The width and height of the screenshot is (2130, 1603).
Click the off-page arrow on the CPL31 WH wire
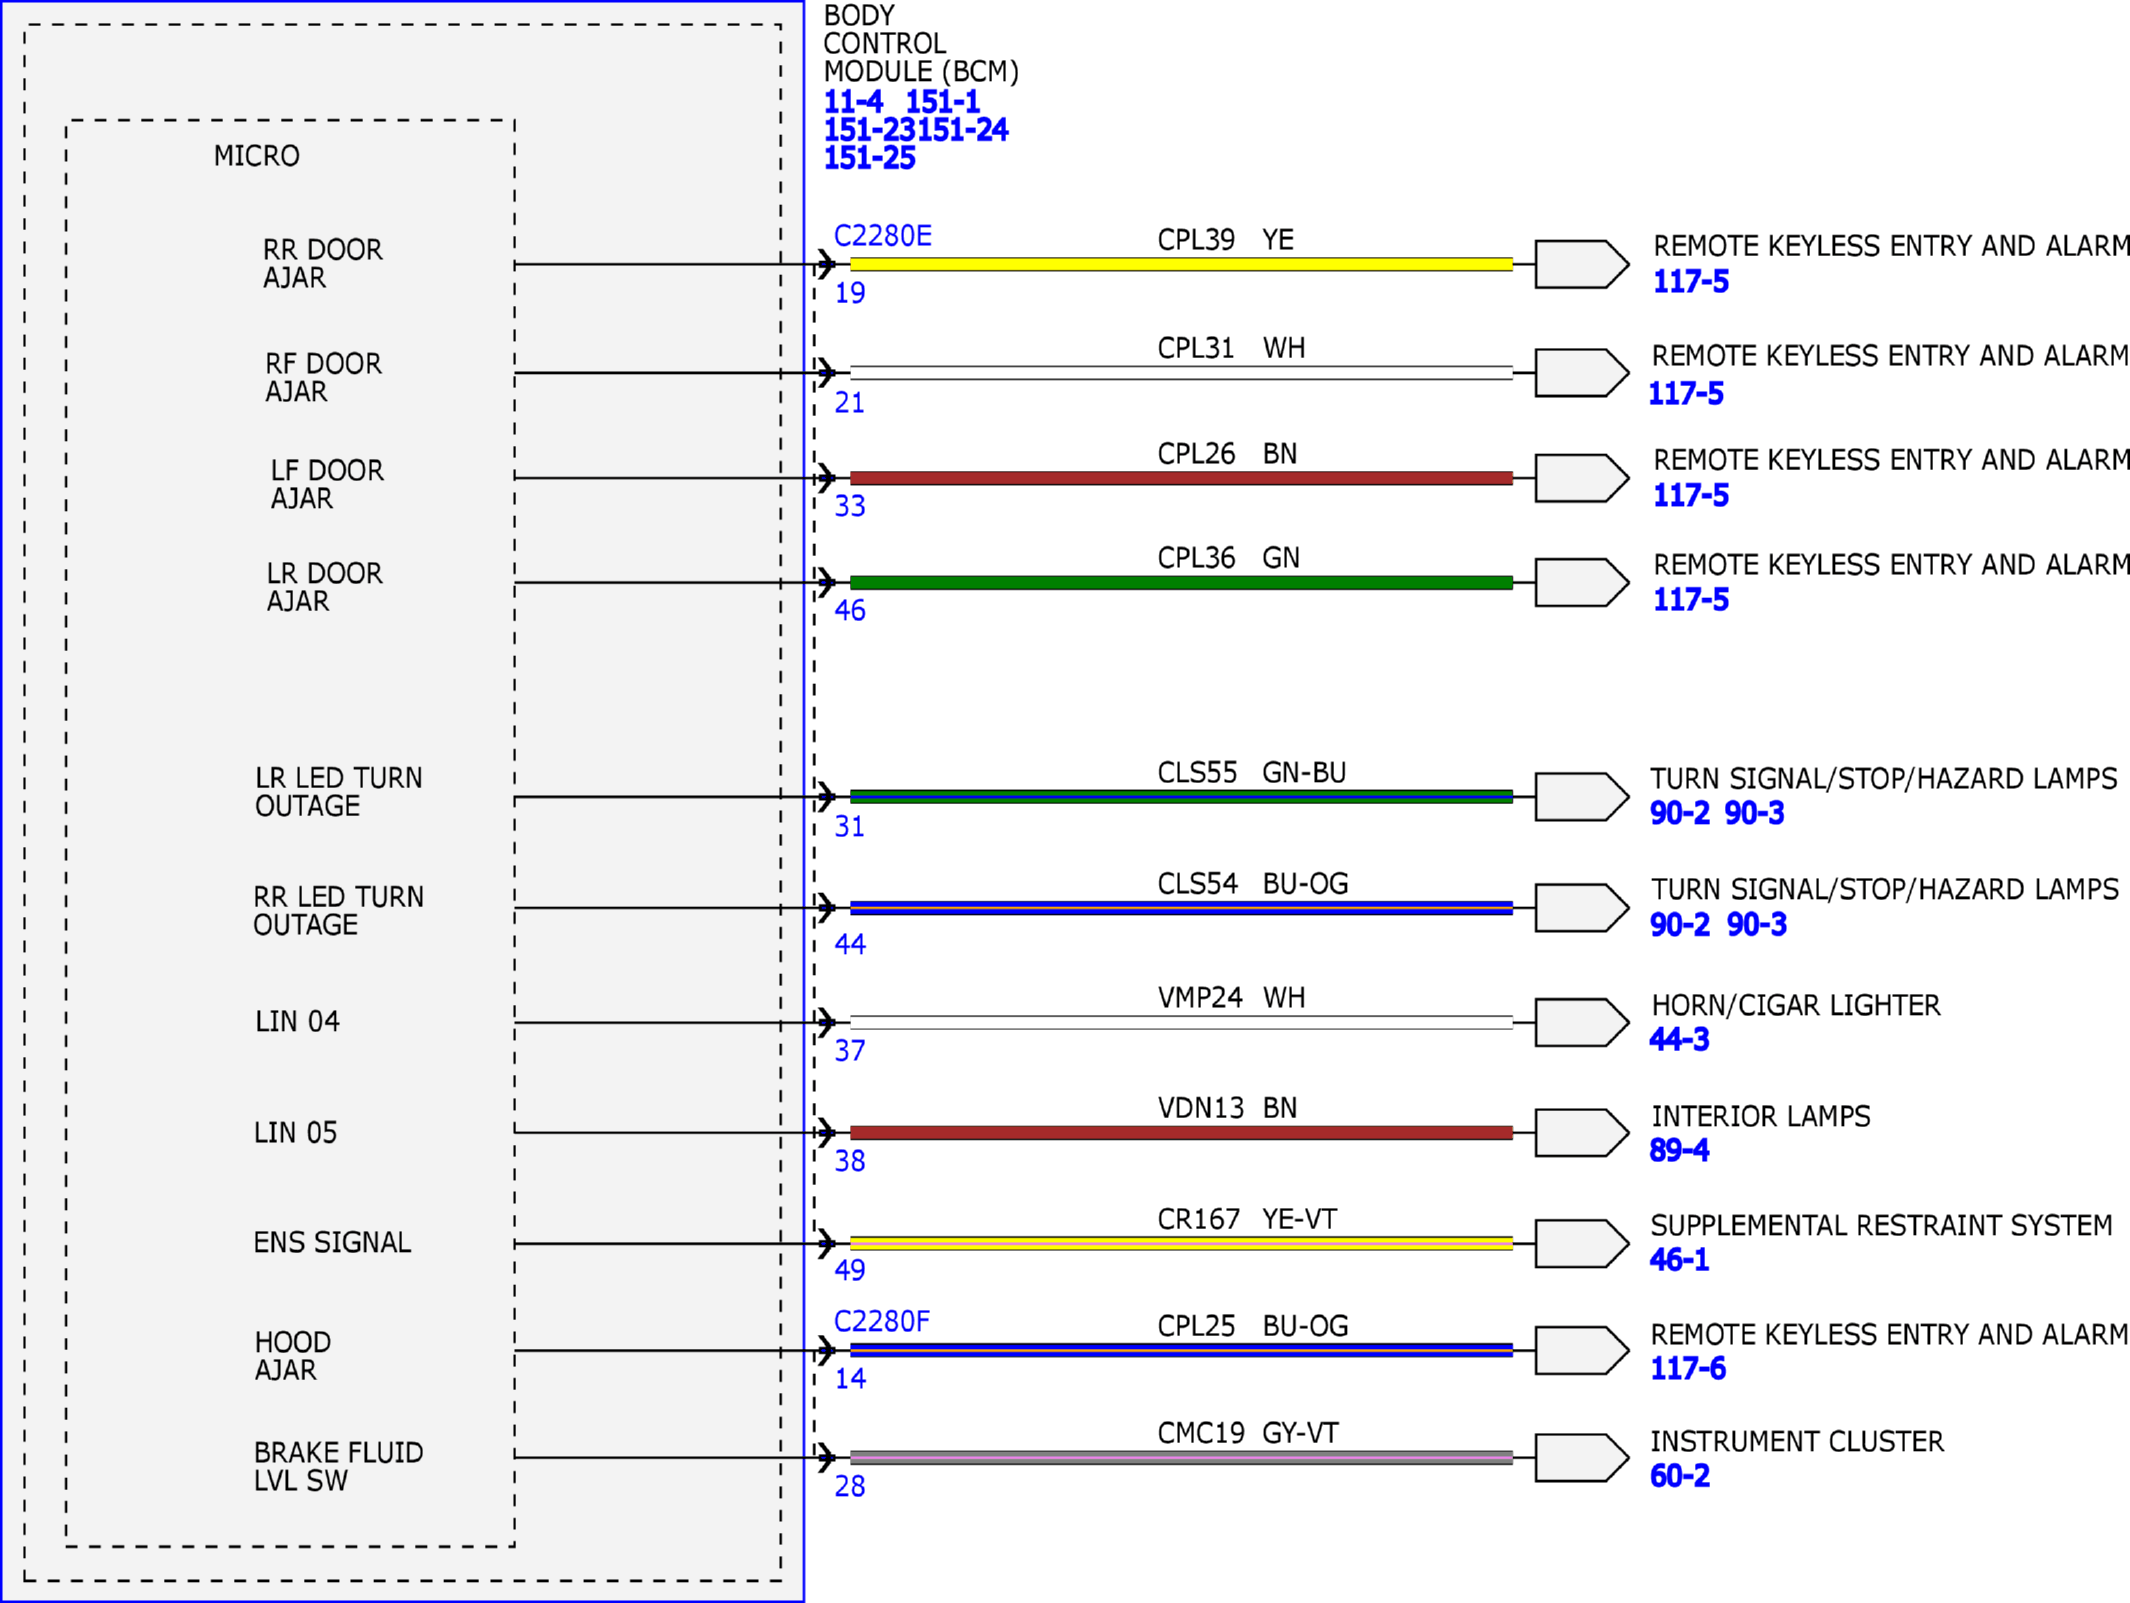[1581, 373]
